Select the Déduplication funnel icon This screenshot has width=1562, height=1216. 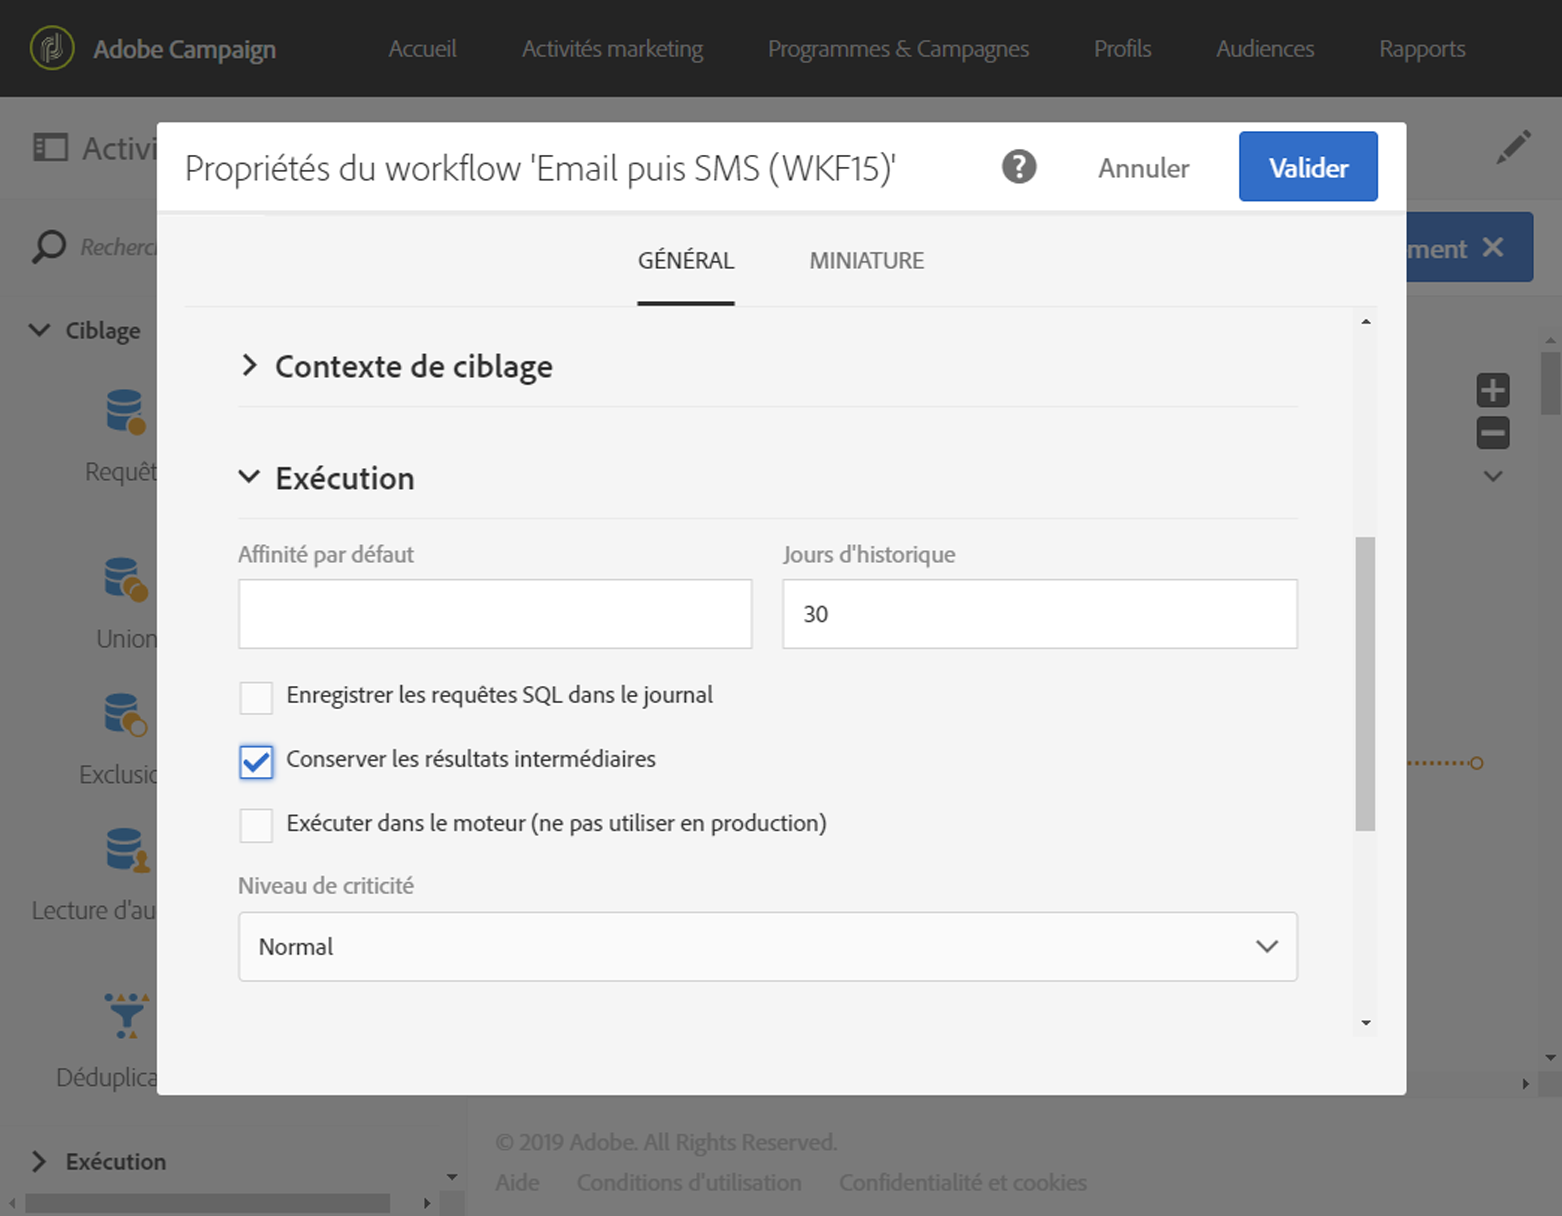click(126, 1015)
